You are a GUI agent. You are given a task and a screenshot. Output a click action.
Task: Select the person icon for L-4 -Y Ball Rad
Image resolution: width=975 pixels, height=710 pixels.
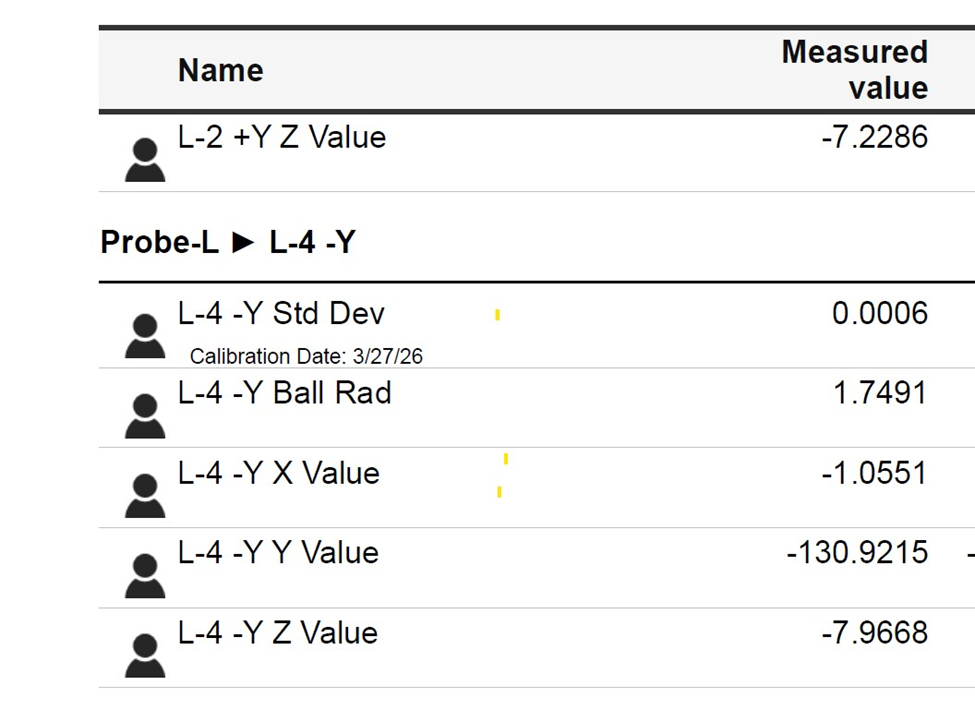click(145, 416)
